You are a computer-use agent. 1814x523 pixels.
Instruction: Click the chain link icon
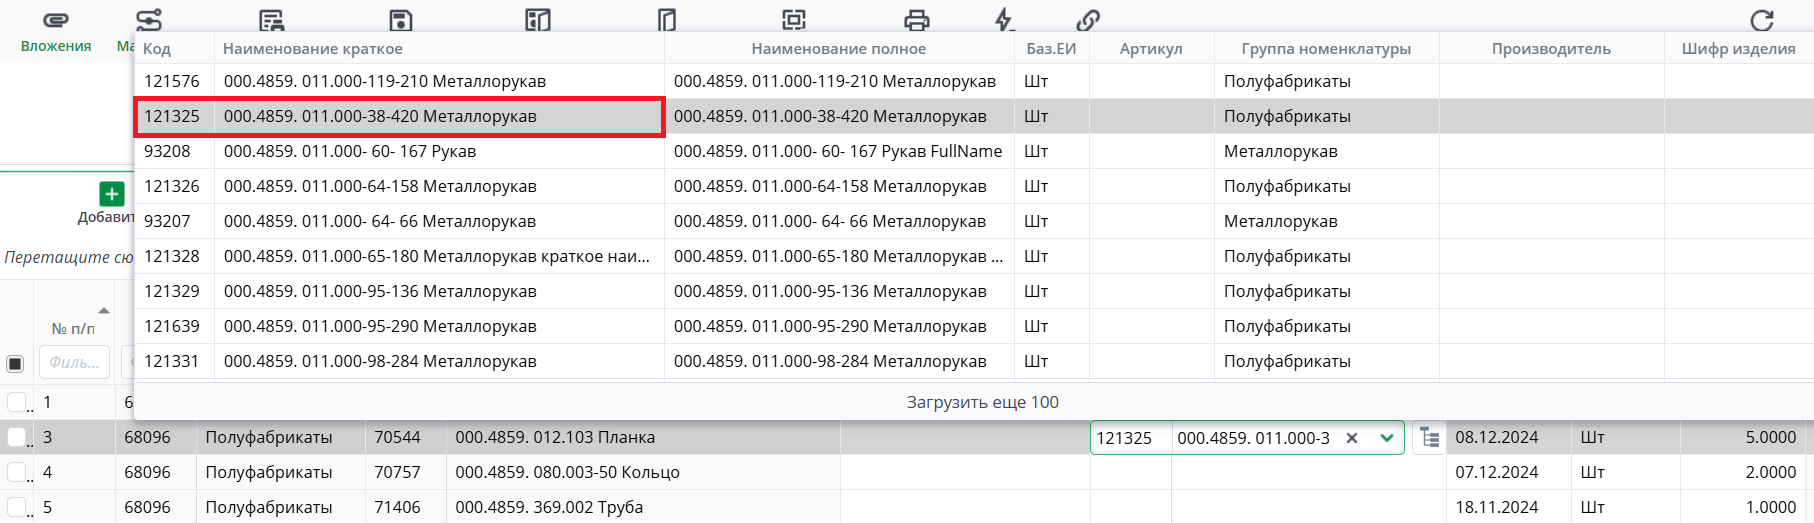1088,20
